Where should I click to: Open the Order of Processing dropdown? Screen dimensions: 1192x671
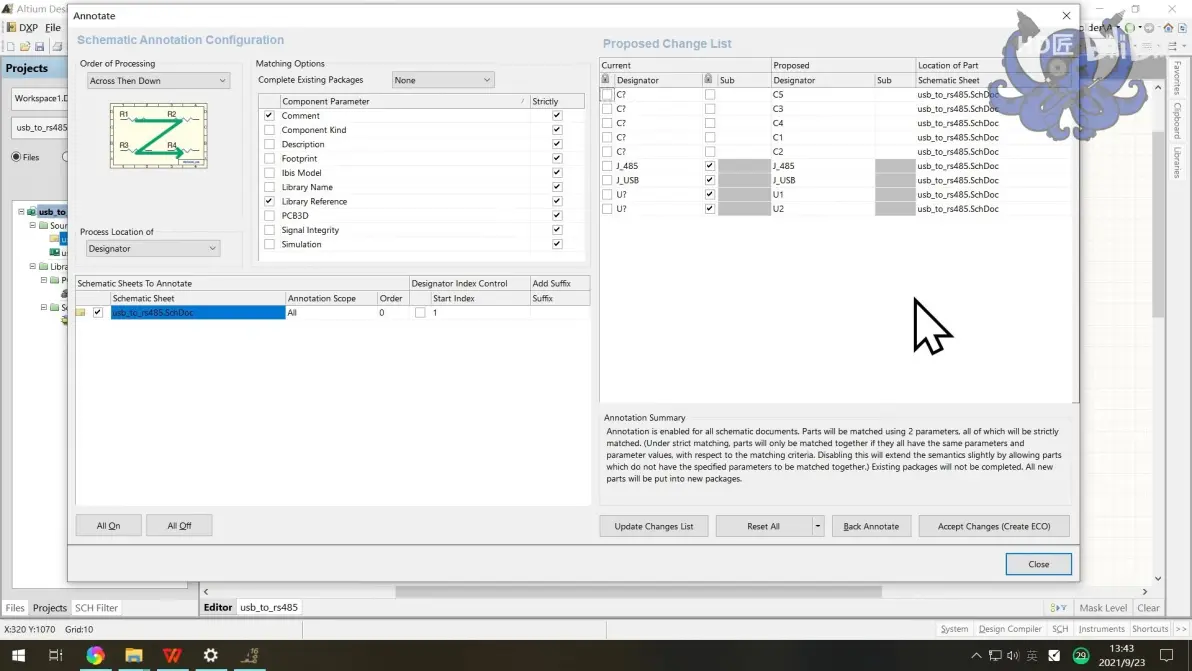coord(158,81)
